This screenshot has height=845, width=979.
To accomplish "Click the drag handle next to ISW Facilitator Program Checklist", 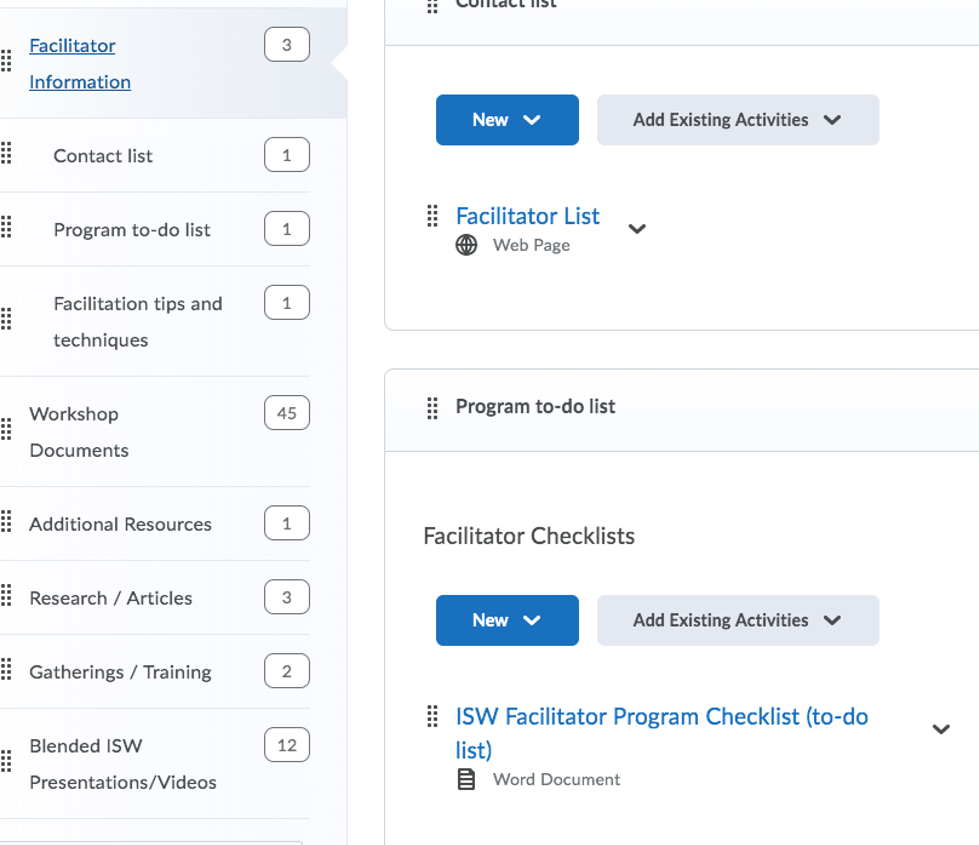I will [x=433, y=716].
